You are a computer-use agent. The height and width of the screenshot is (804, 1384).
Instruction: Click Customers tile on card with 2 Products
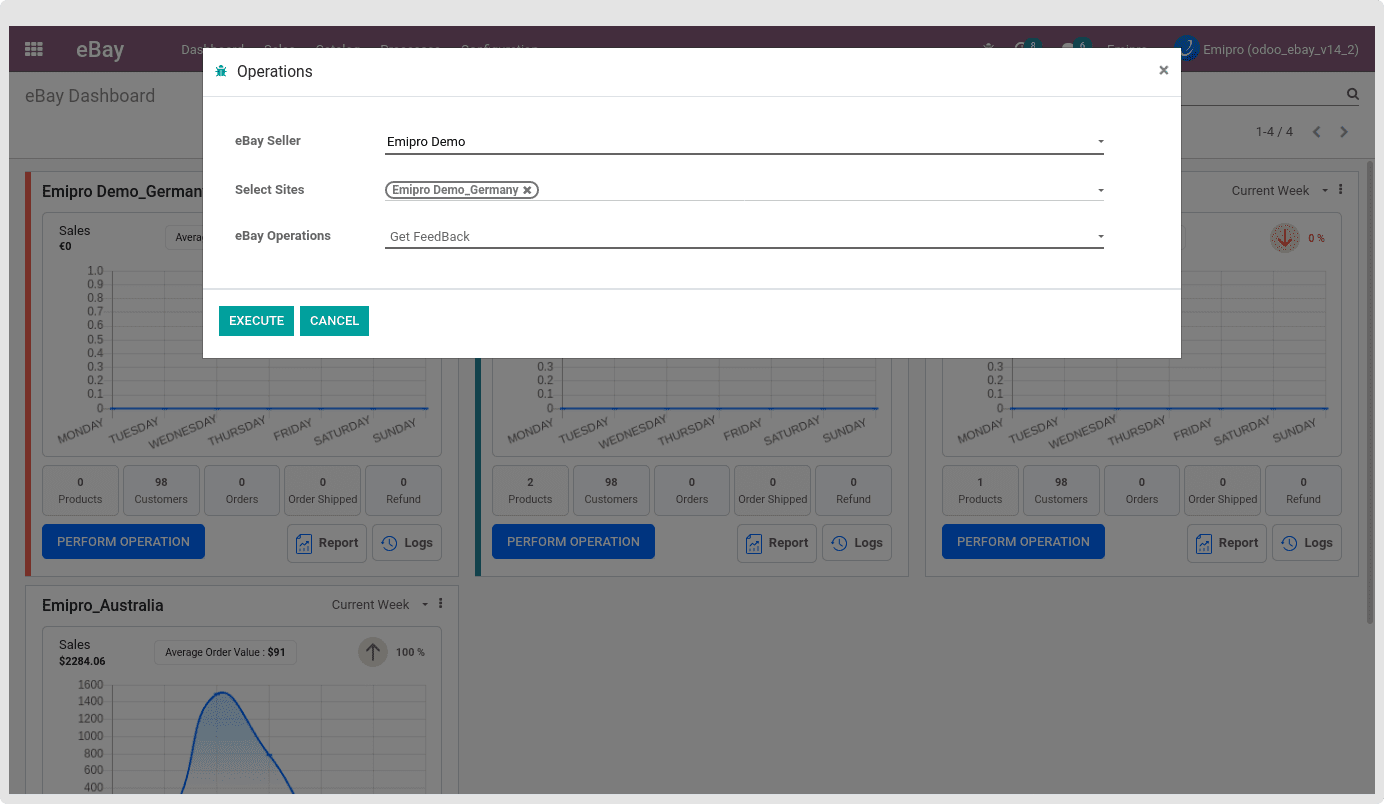pos(611,490)
